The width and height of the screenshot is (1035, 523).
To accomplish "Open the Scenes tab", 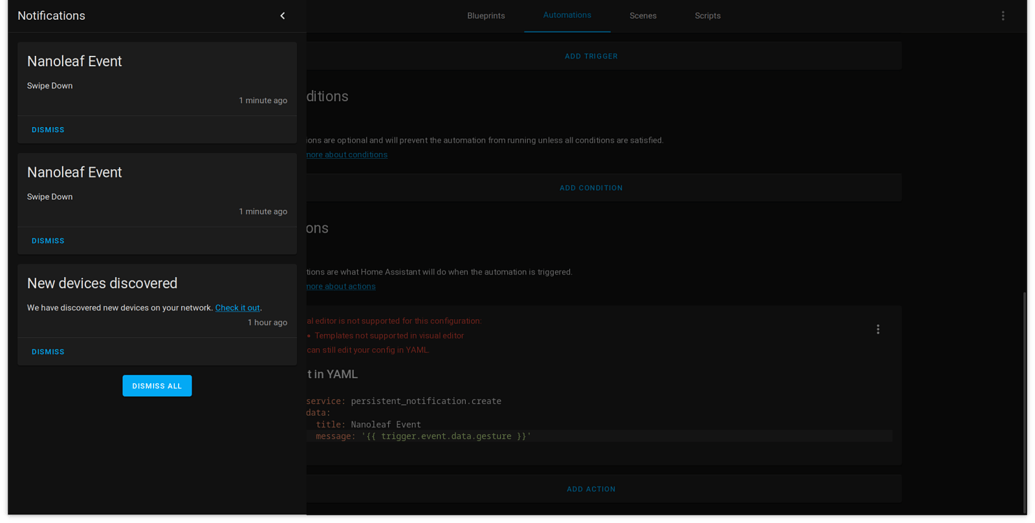I will click(x=643, y=16).
